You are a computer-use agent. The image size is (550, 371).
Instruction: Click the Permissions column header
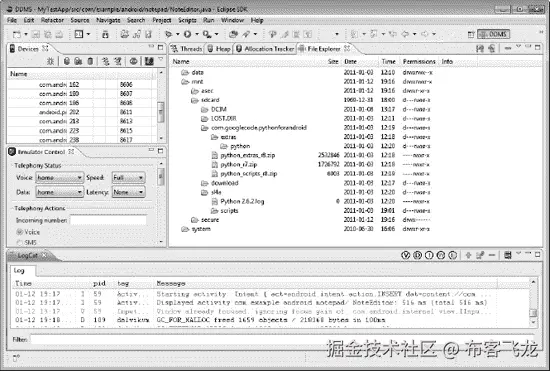tap(419, 61)
